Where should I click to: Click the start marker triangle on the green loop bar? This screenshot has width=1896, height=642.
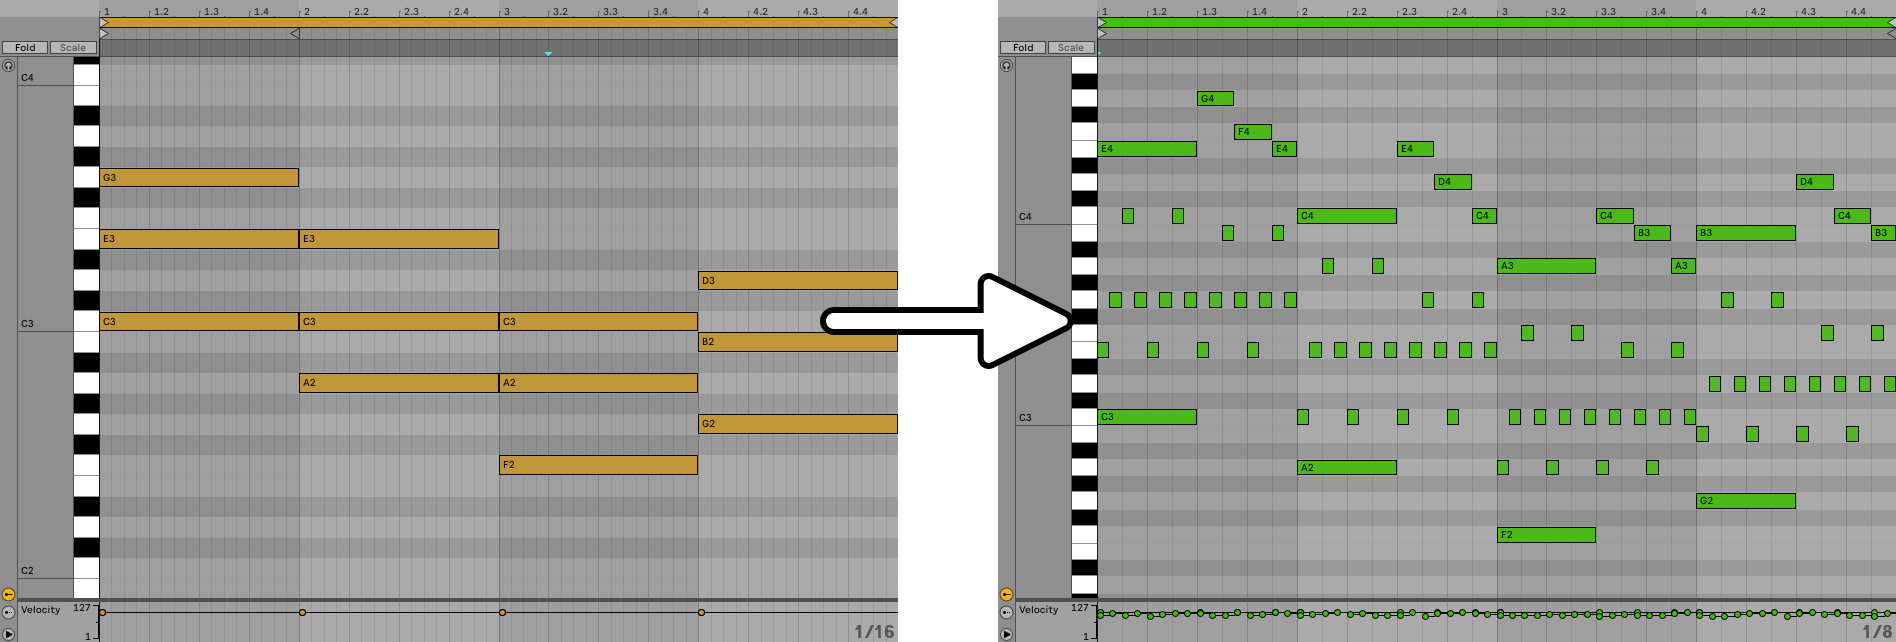coord(1102,22)
